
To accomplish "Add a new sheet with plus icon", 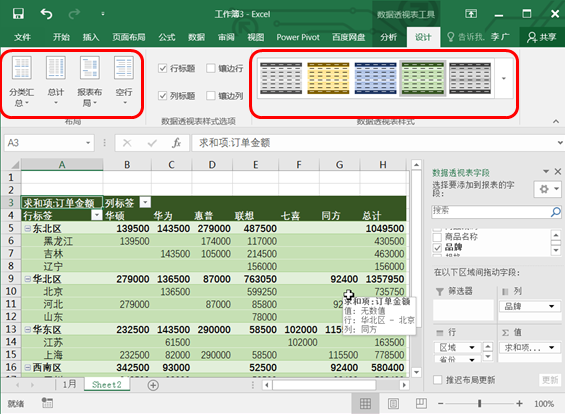I will 153,385.
